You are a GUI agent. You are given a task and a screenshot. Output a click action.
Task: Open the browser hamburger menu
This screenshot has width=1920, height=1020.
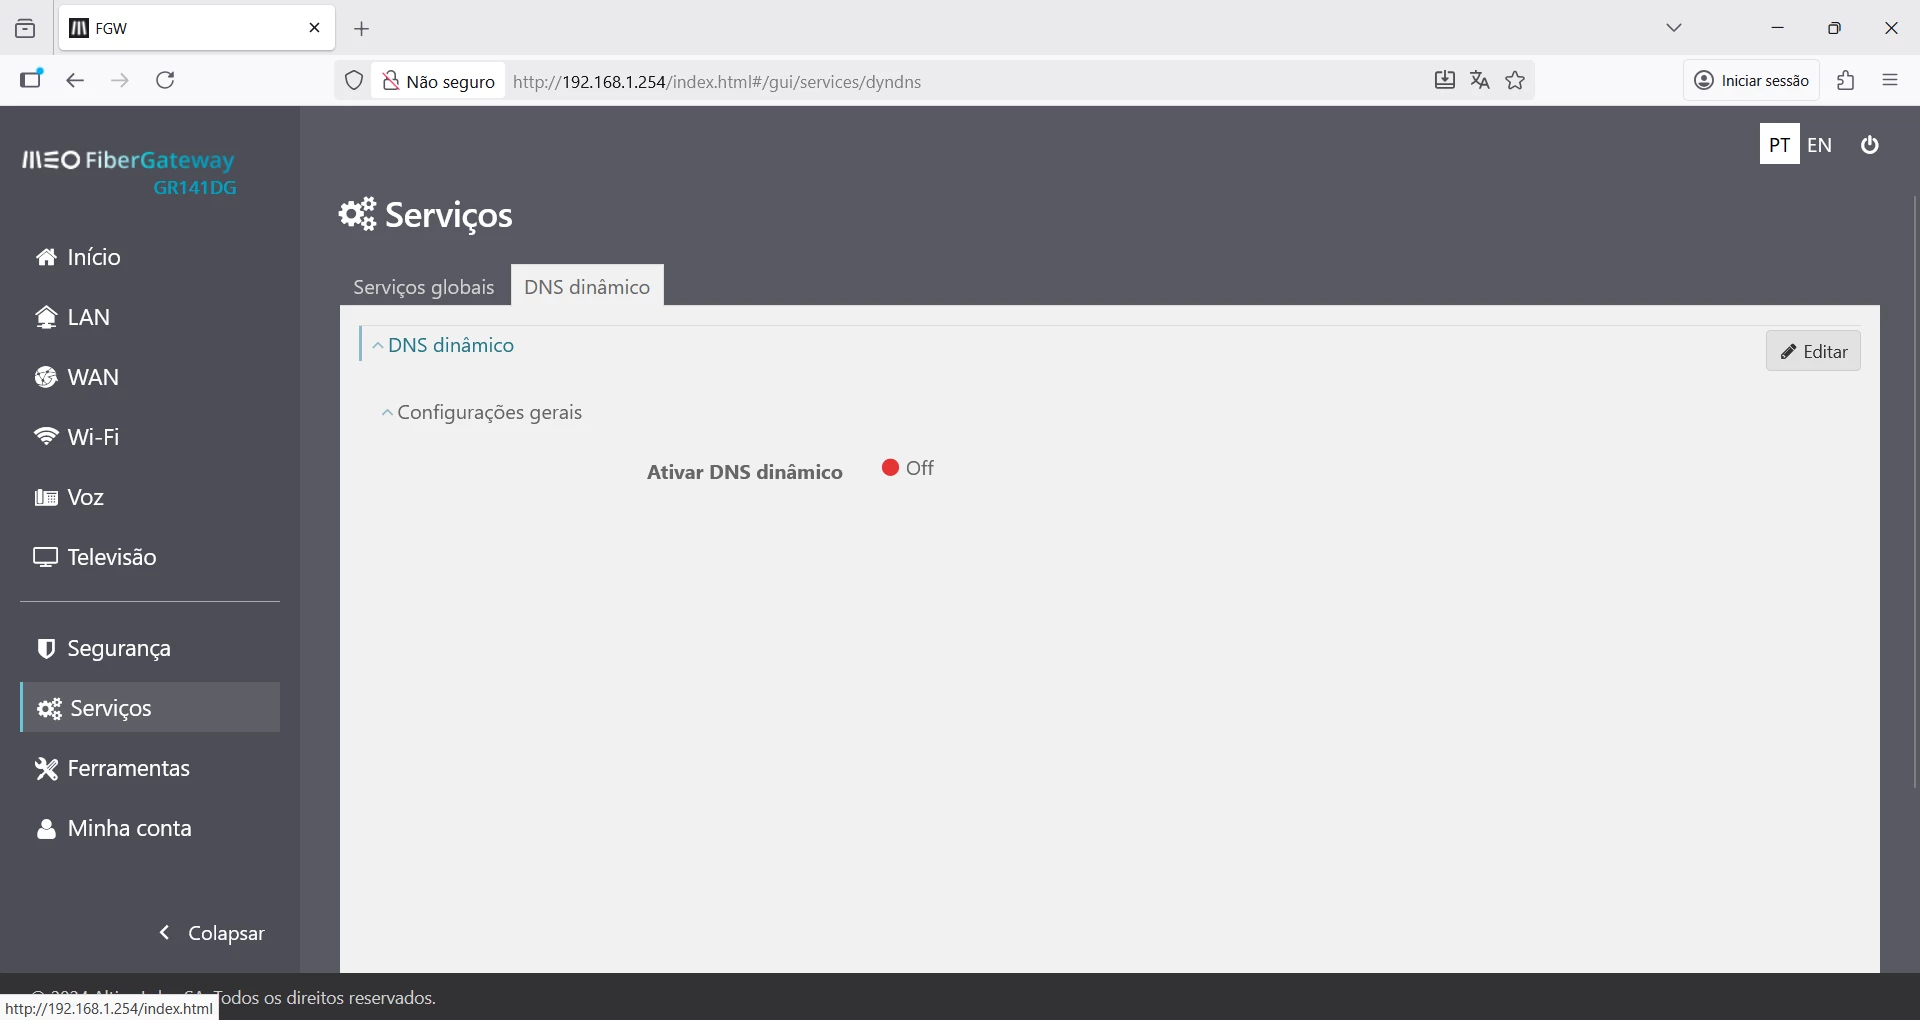1890,81
